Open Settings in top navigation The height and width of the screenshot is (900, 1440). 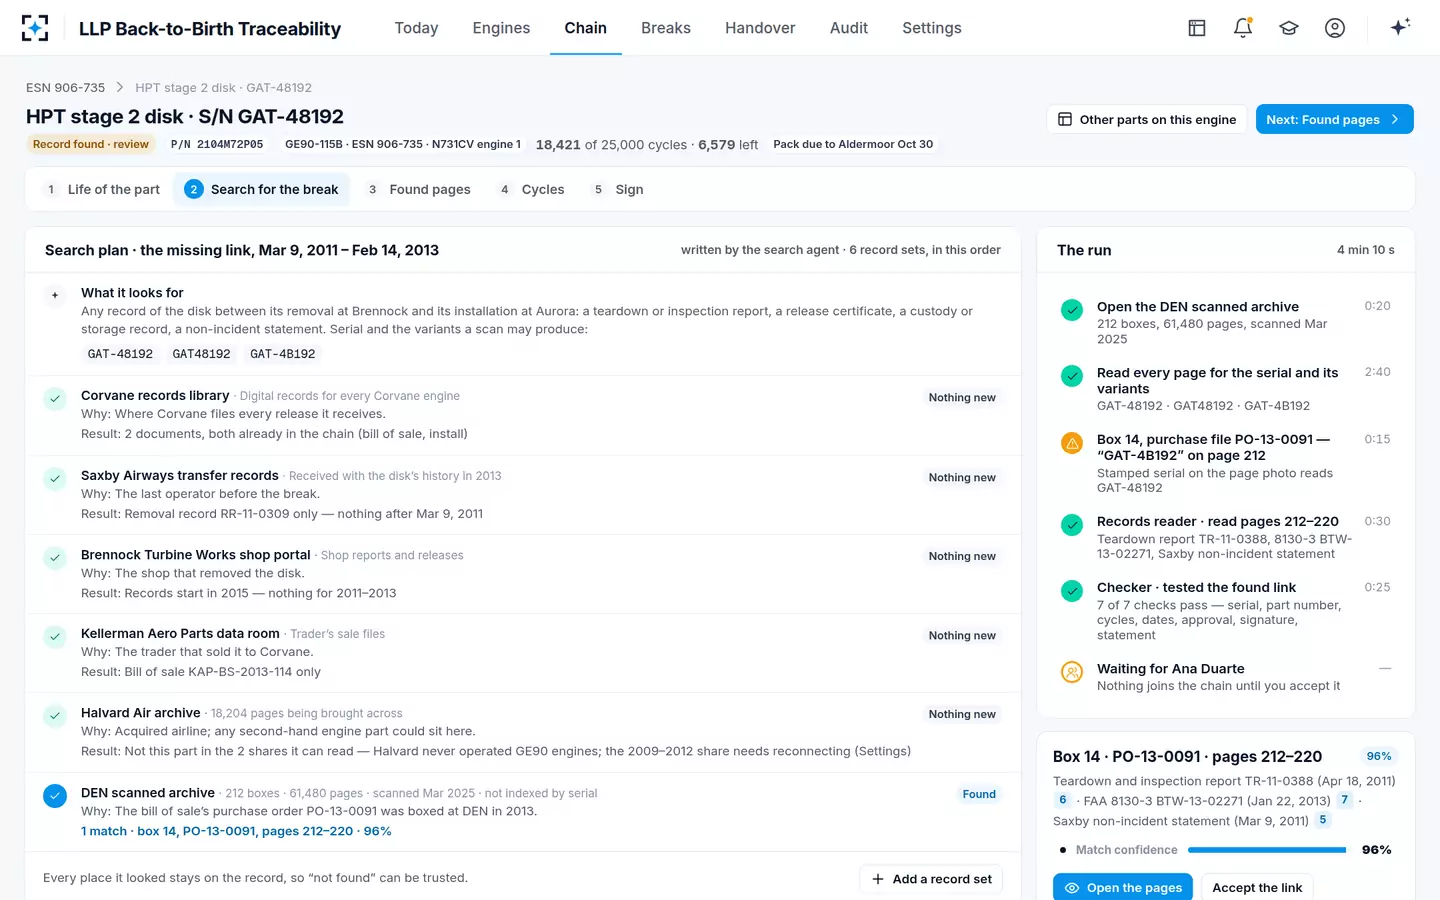tap(932, 28)
